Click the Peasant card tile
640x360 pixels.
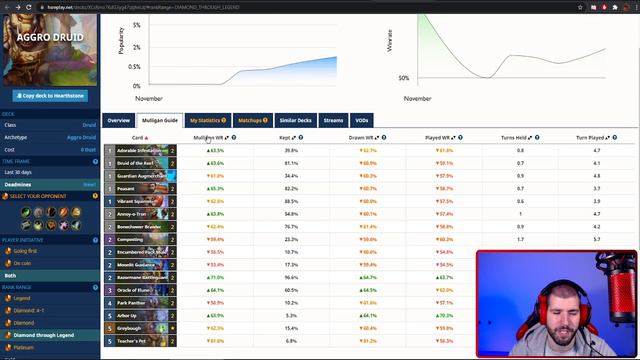(x=140, y=189)
